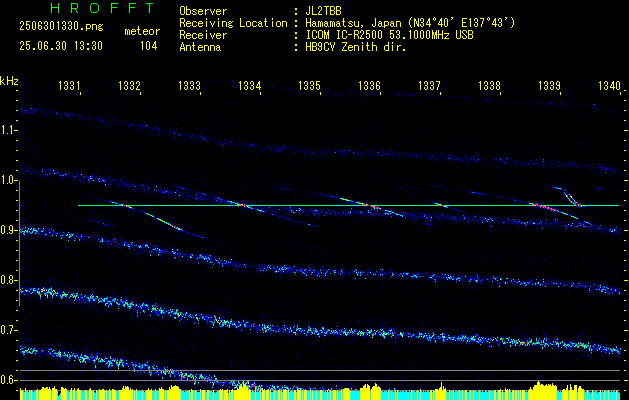Select observer callsign JL2TBB
Image resolution: width=629 pixels, height=400 pixels.
(x=323, y=11)
